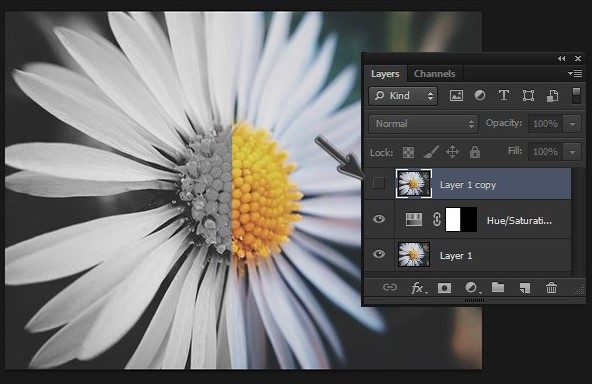Open the Layers panel flyout menu

575,74
